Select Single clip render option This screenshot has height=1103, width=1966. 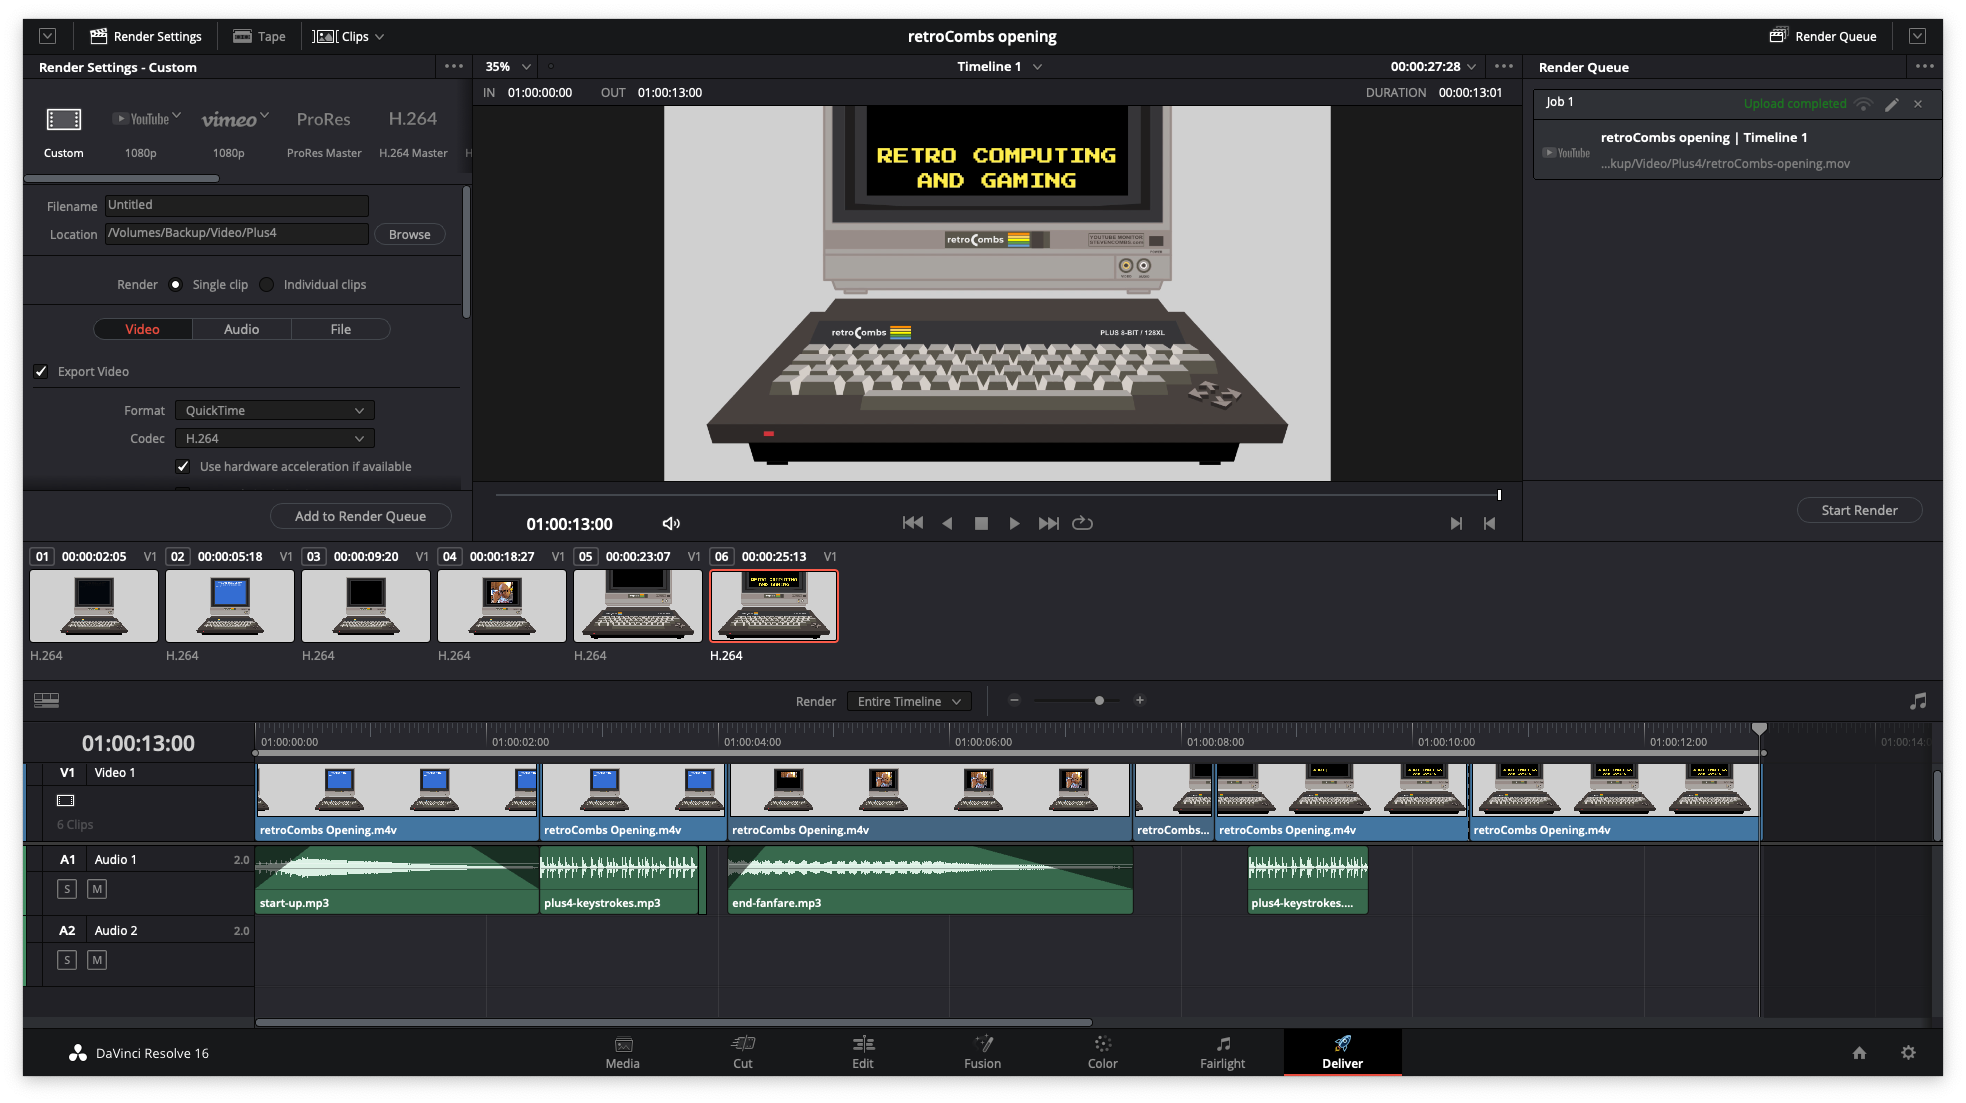coord(175,285)
